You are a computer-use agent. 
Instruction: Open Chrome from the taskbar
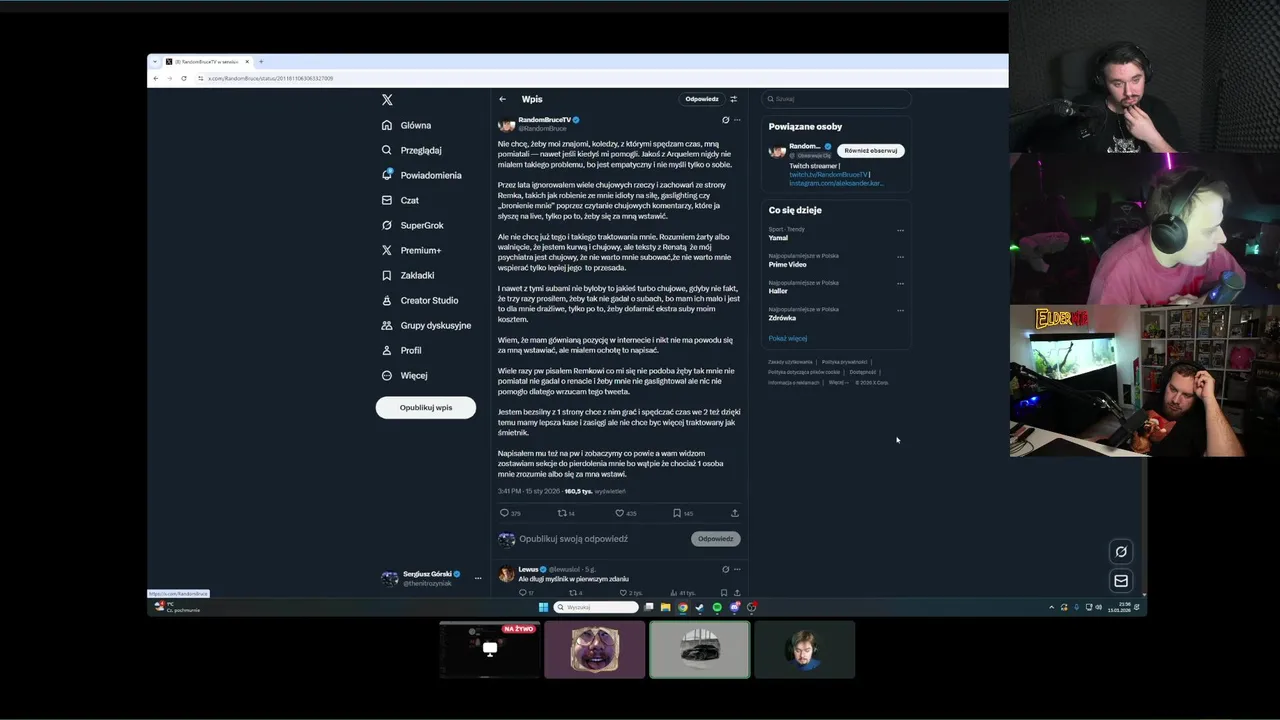[682, 607]
